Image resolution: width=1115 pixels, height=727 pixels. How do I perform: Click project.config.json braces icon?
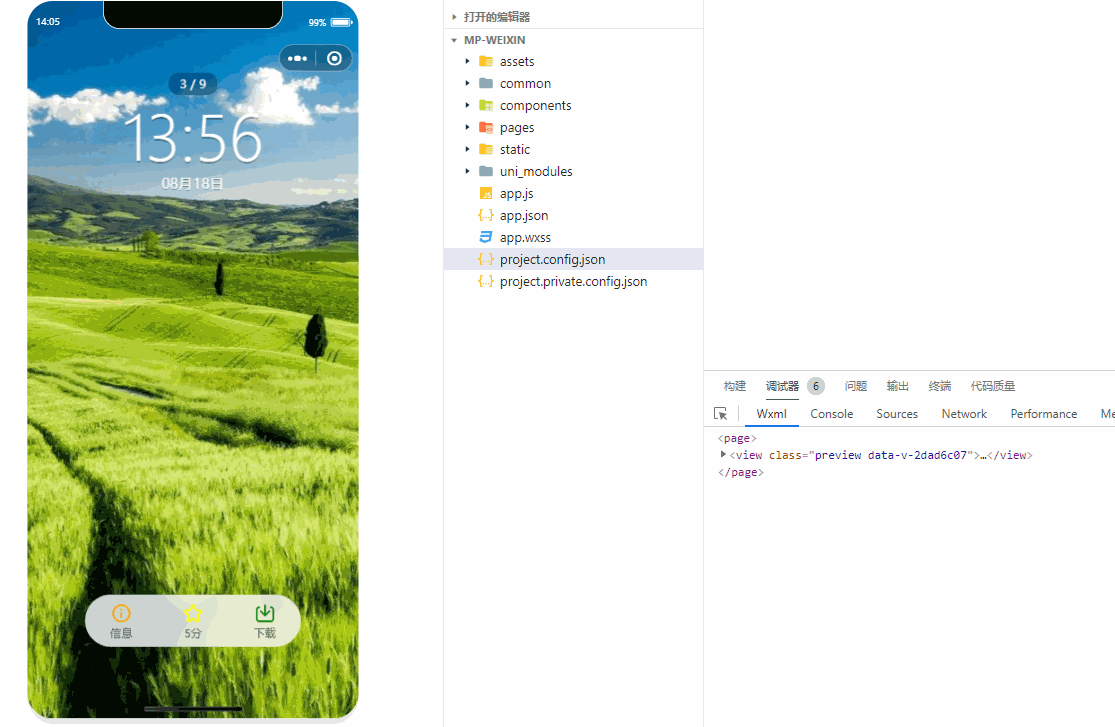coord(486,260)
